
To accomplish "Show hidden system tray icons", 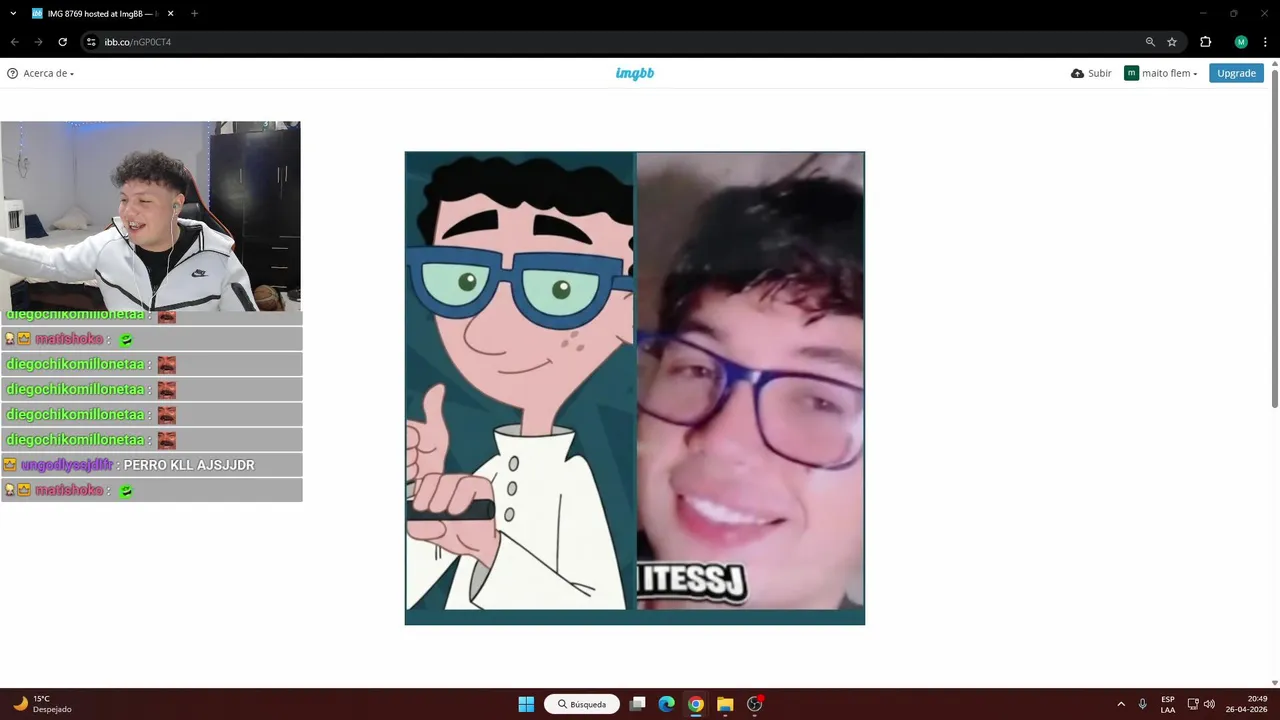I will pos(1121,704).
